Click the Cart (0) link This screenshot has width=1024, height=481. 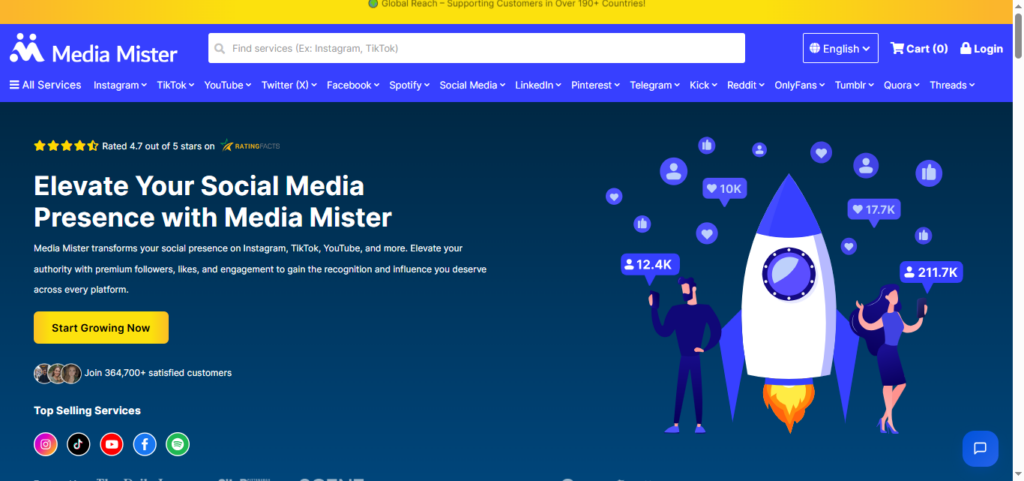tap(919, 48)
